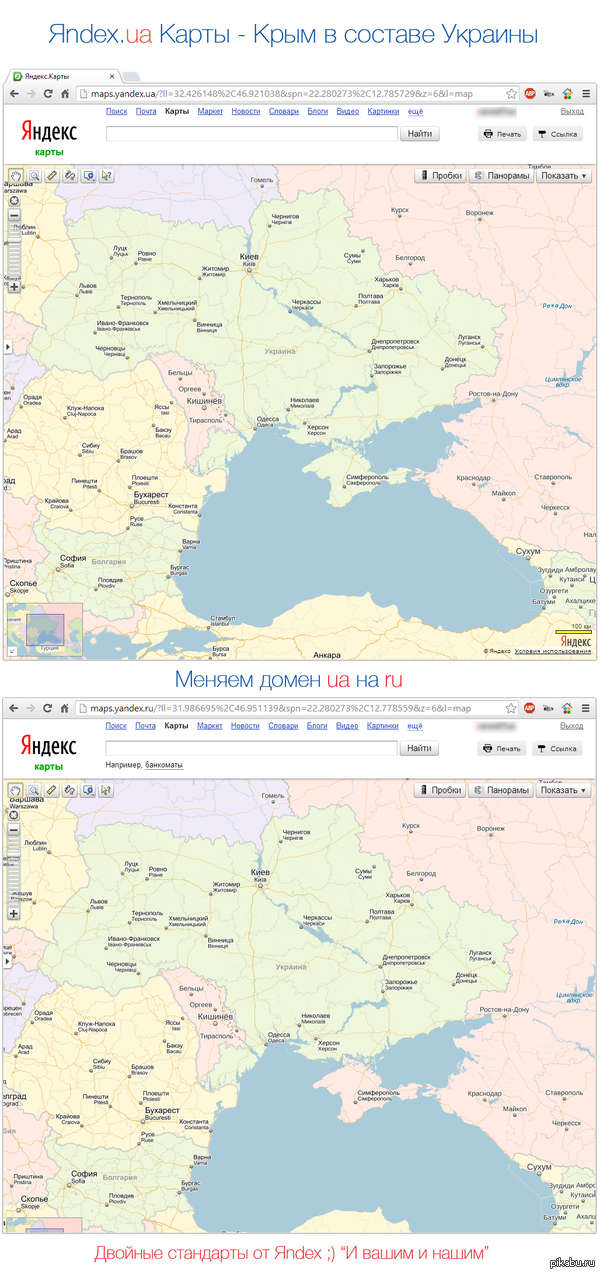
Task: Toggle the Пробки traffic layer on the yandex.ua map
Action: (x=441, y=175)
